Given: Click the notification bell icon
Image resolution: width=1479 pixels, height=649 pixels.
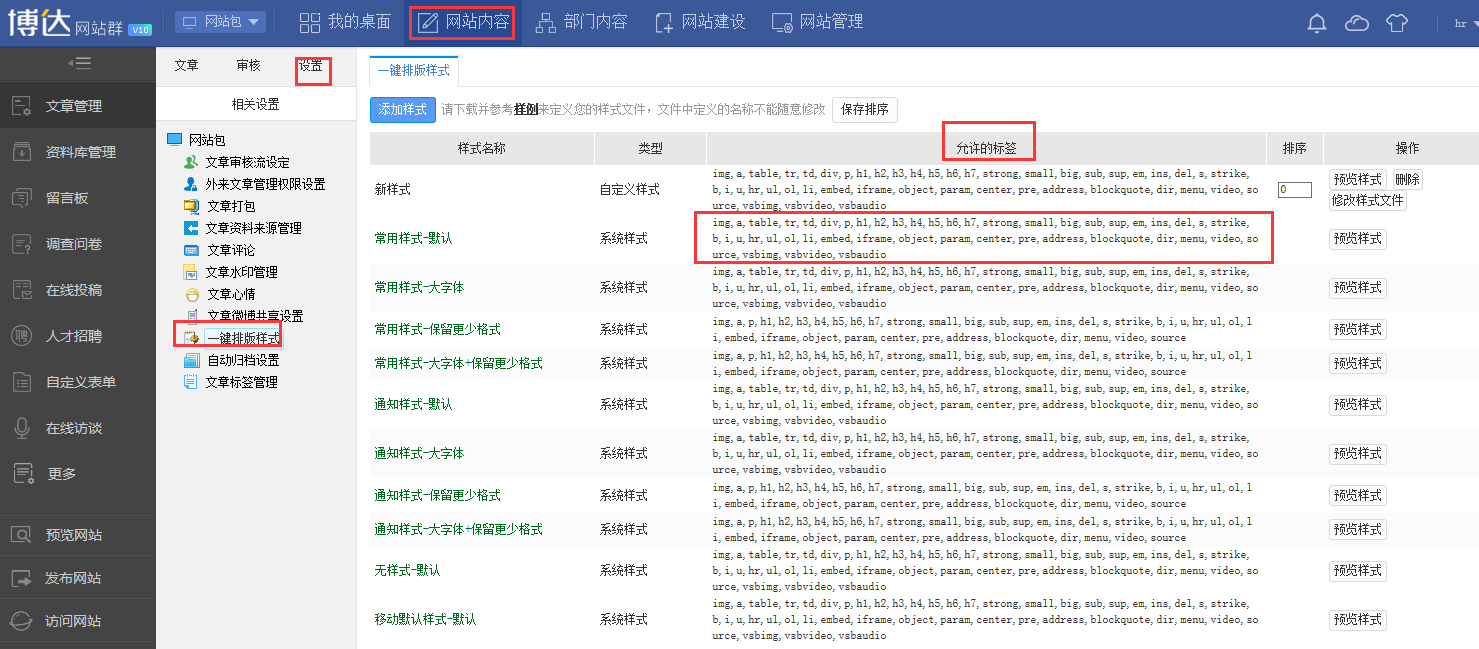Looking at the screenshot, I should (1317, 23).
